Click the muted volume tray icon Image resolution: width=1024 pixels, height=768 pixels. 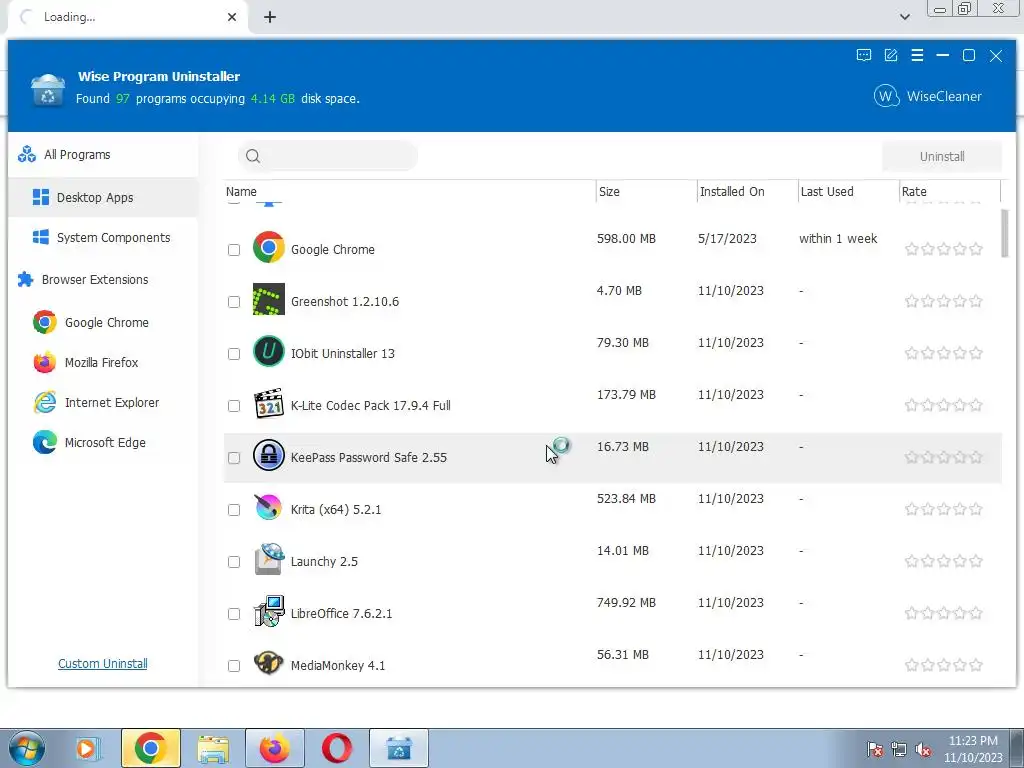click(x=923, y=750)
